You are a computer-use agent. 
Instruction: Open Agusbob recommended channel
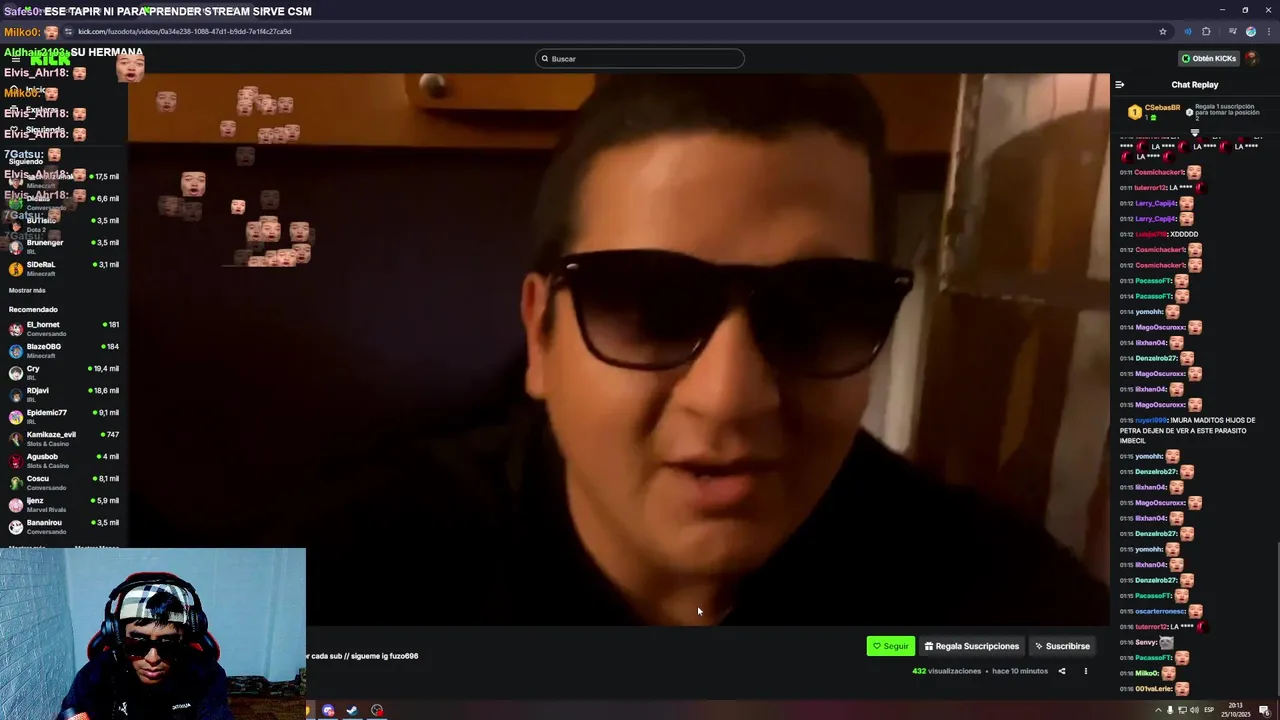point(64,460)
